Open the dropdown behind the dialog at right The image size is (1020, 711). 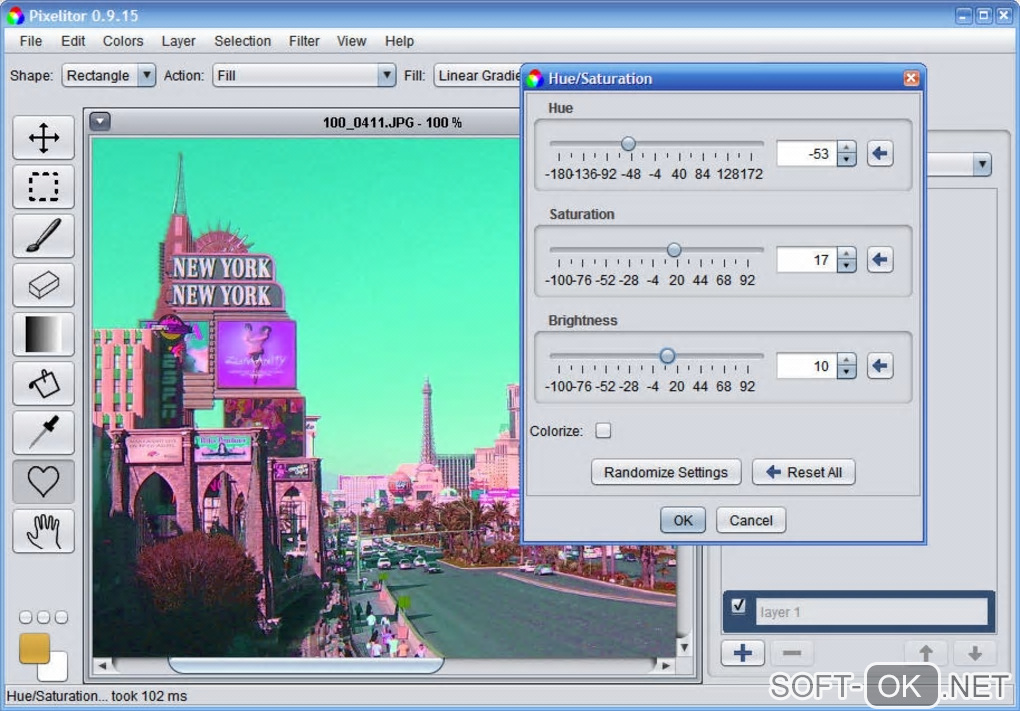[982, 164]
